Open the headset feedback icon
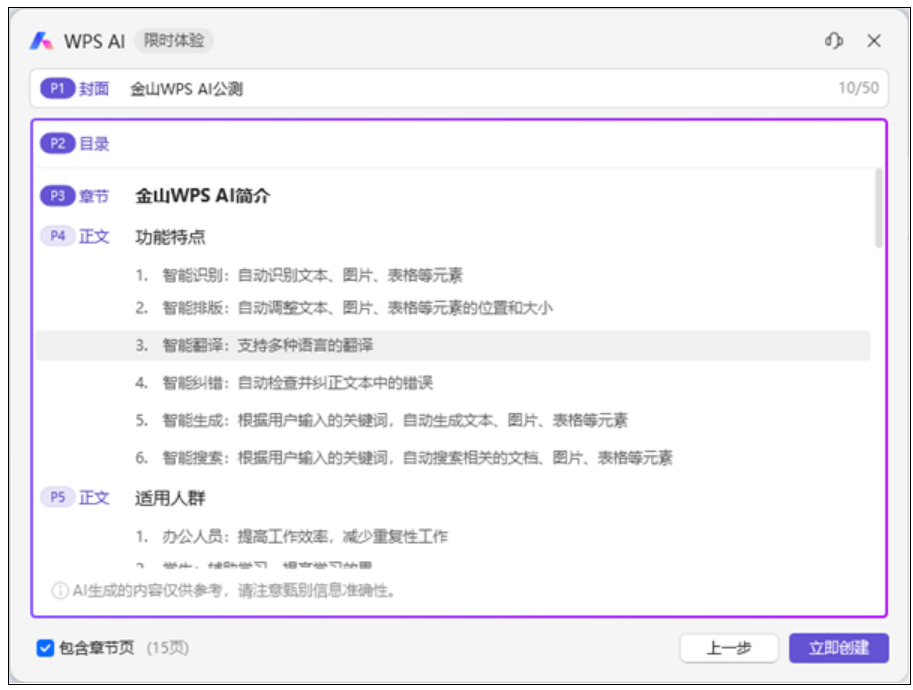 [833, 41]
